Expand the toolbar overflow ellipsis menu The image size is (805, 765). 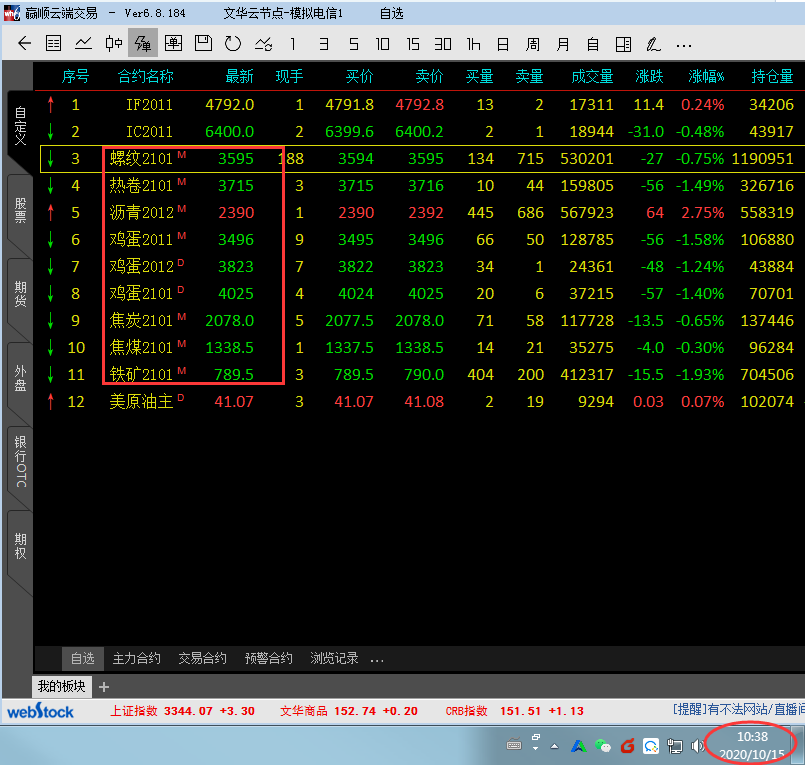(x=684, y=44)
